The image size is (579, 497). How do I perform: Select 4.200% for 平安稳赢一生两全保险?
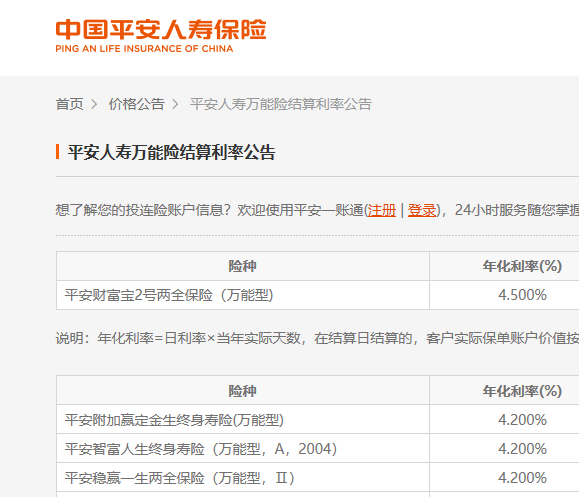click(522, 477)
